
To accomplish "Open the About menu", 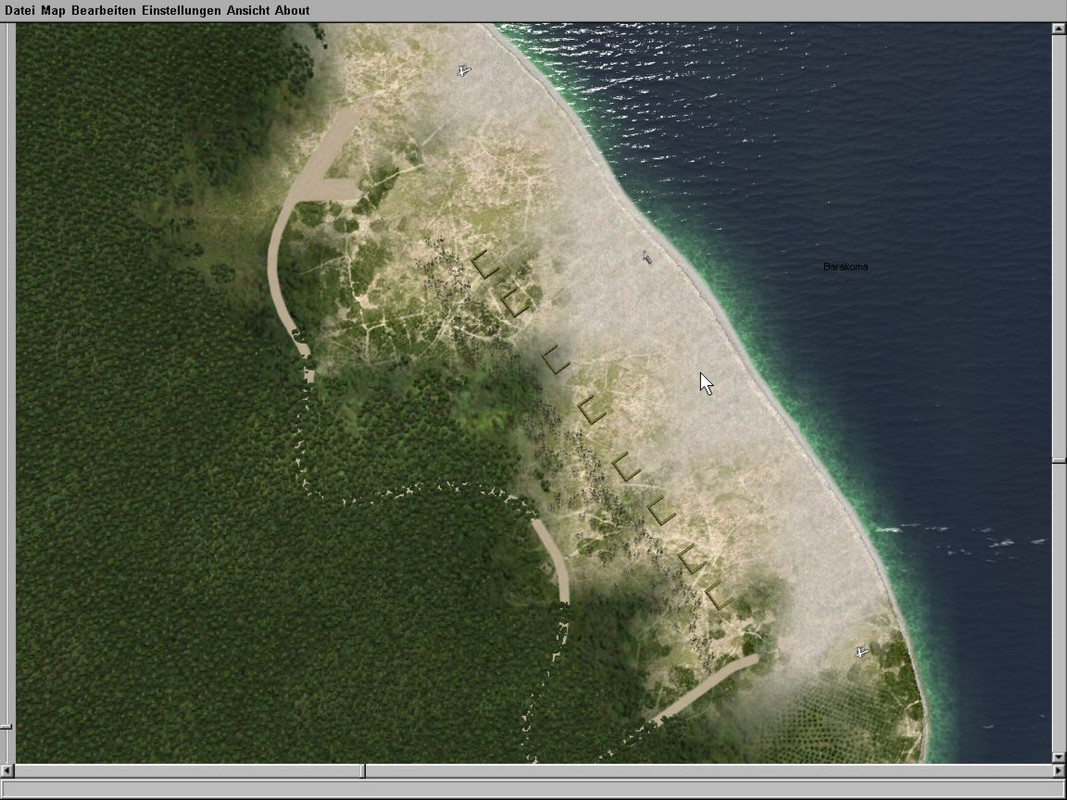I will coord(292,10).
